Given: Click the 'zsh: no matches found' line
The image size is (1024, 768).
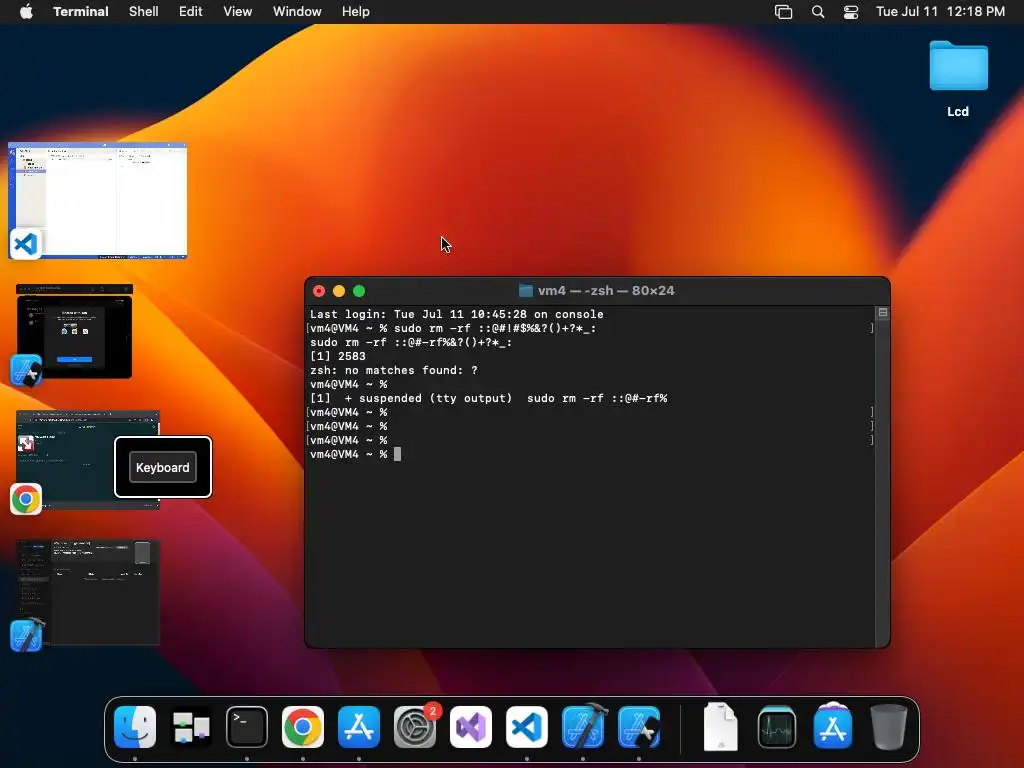Looking at the screenshot, I should tap(394, 370).
